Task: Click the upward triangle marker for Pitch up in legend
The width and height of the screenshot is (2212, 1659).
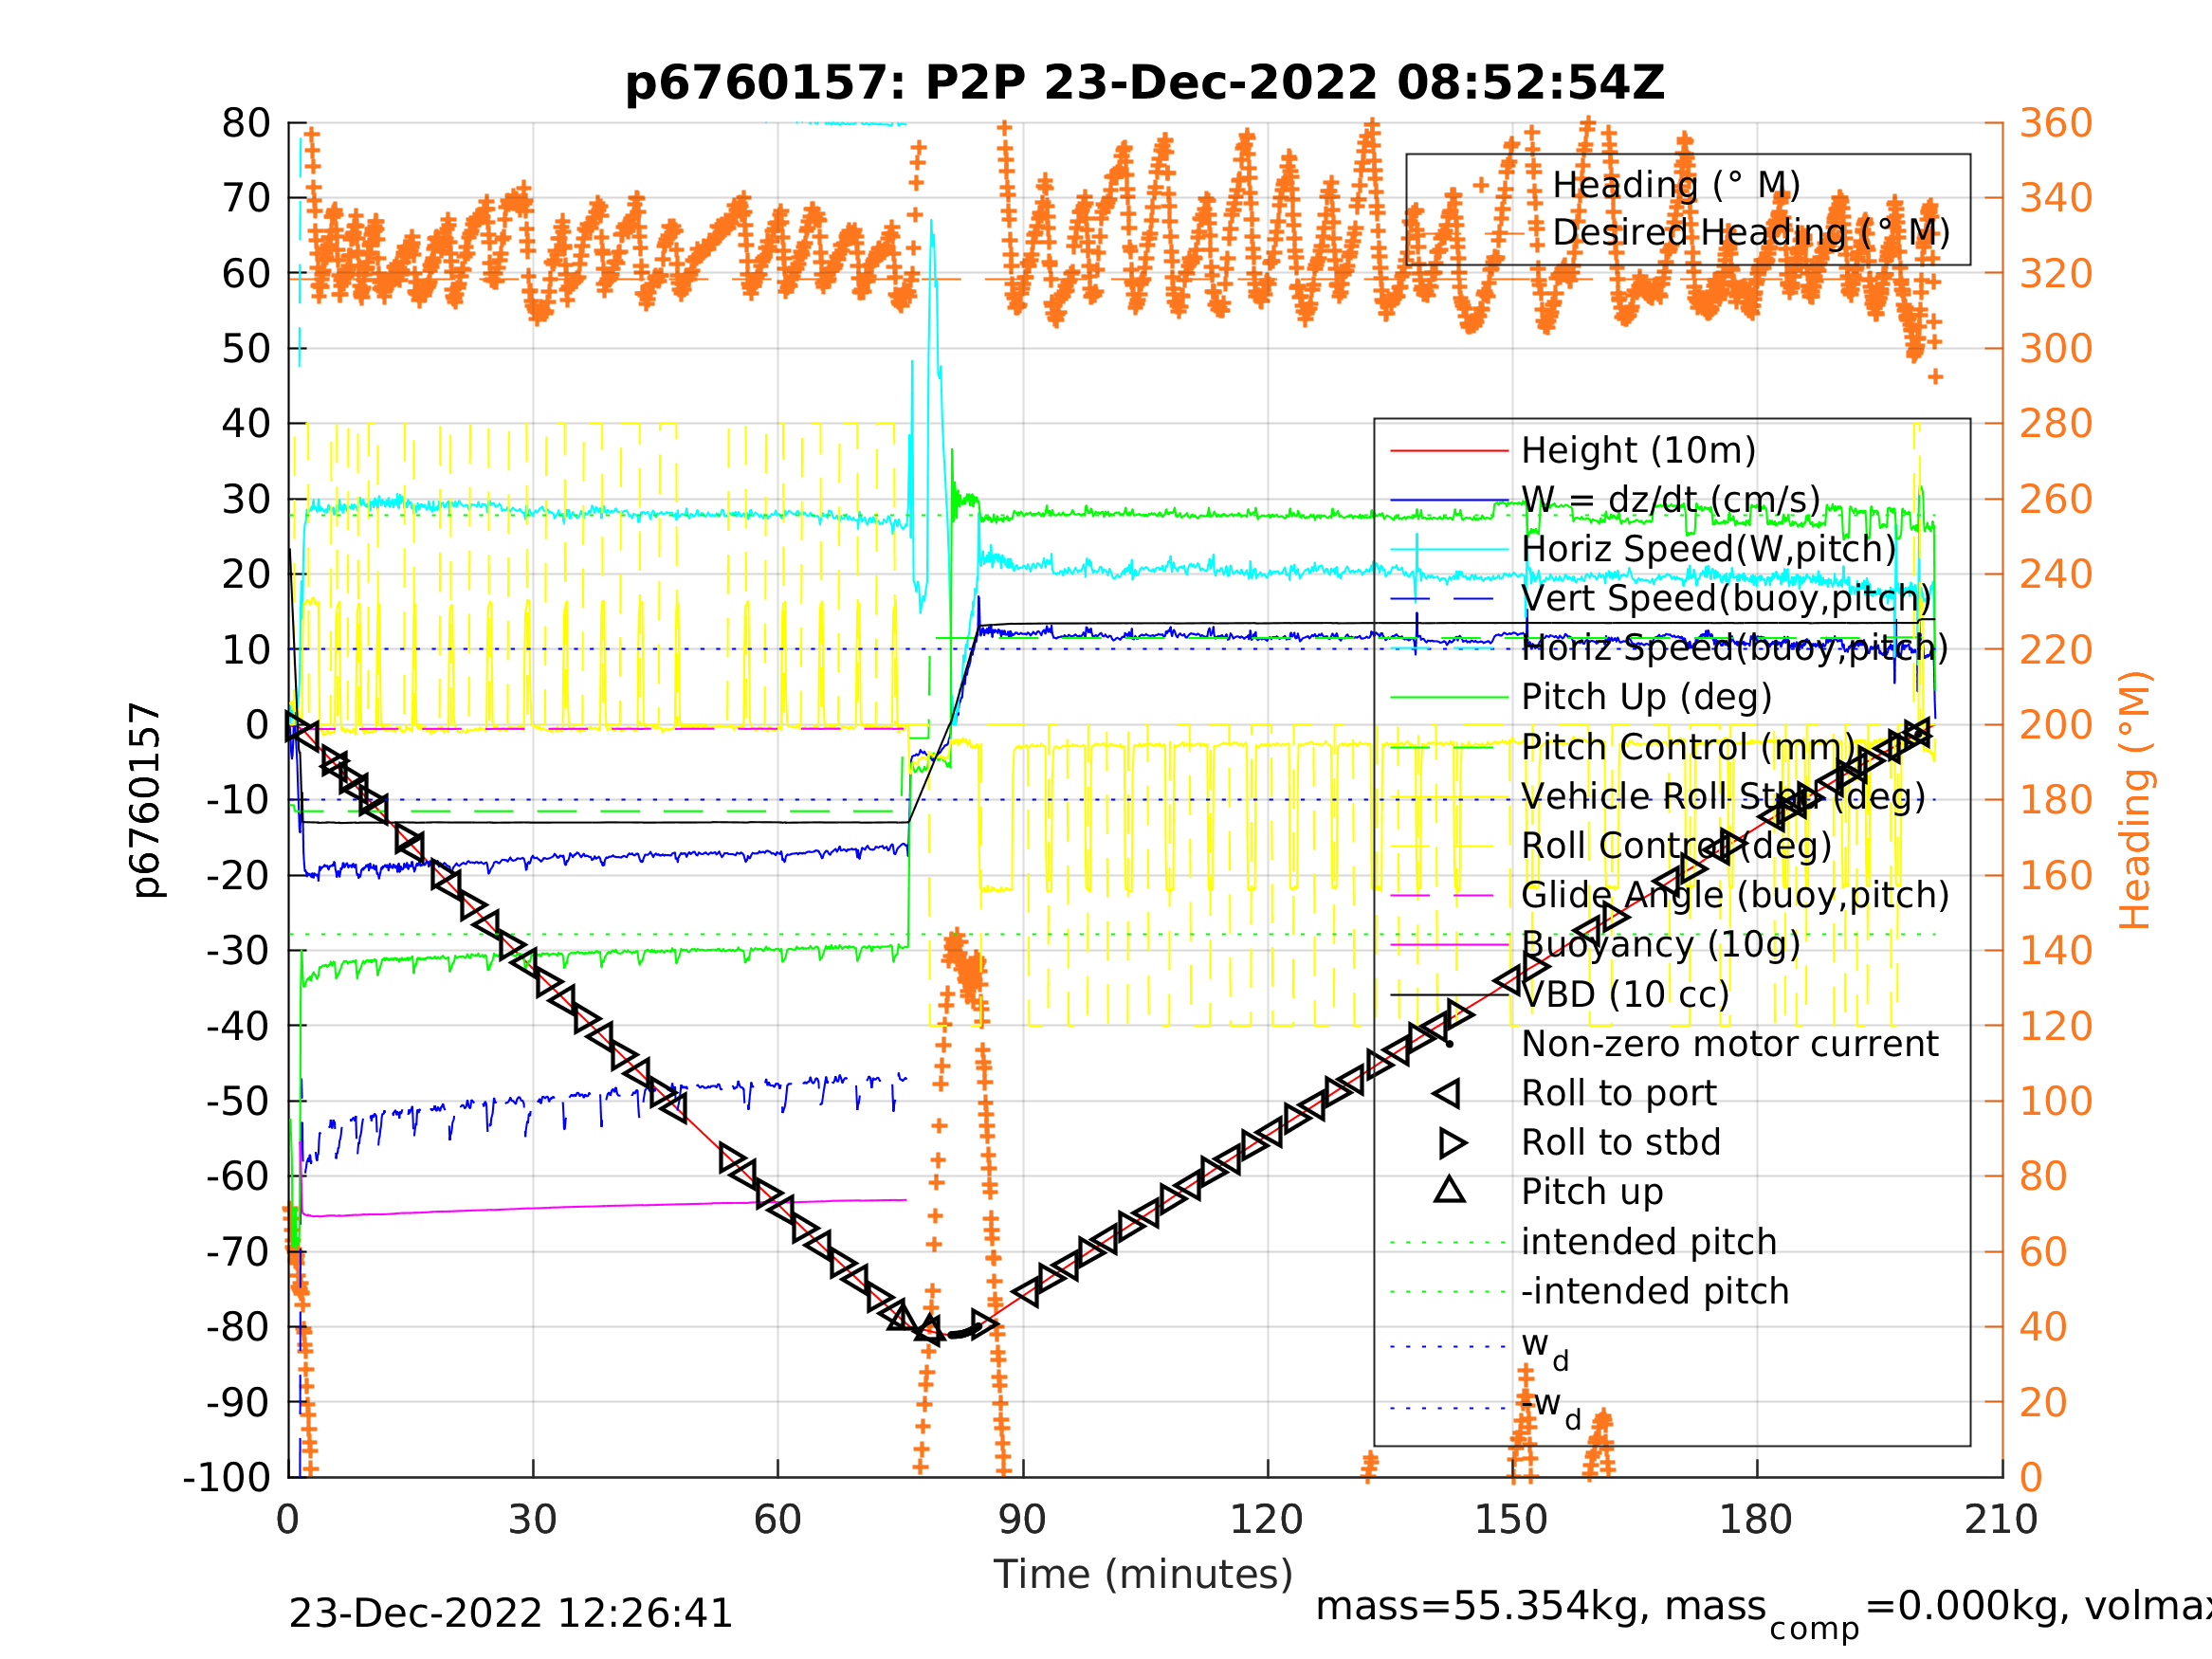Action: pos(1450,1190)
